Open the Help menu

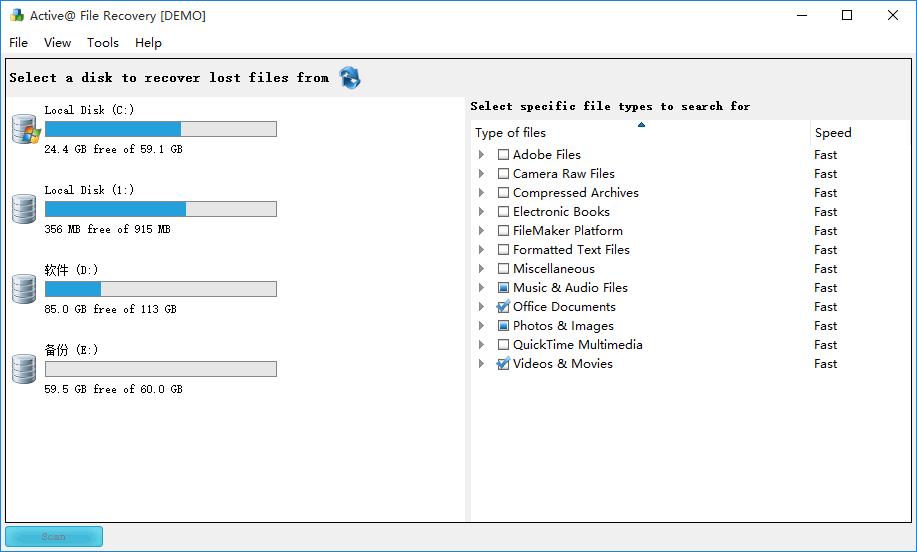(x=148, y=43)
